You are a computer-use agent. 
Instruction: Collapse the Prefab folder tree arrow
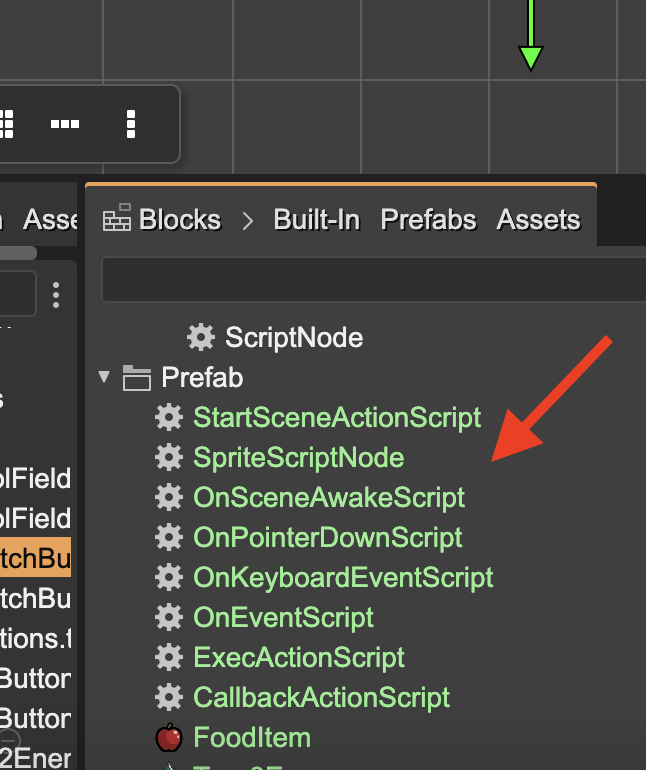pyautogui.click(x=104, y=378)
